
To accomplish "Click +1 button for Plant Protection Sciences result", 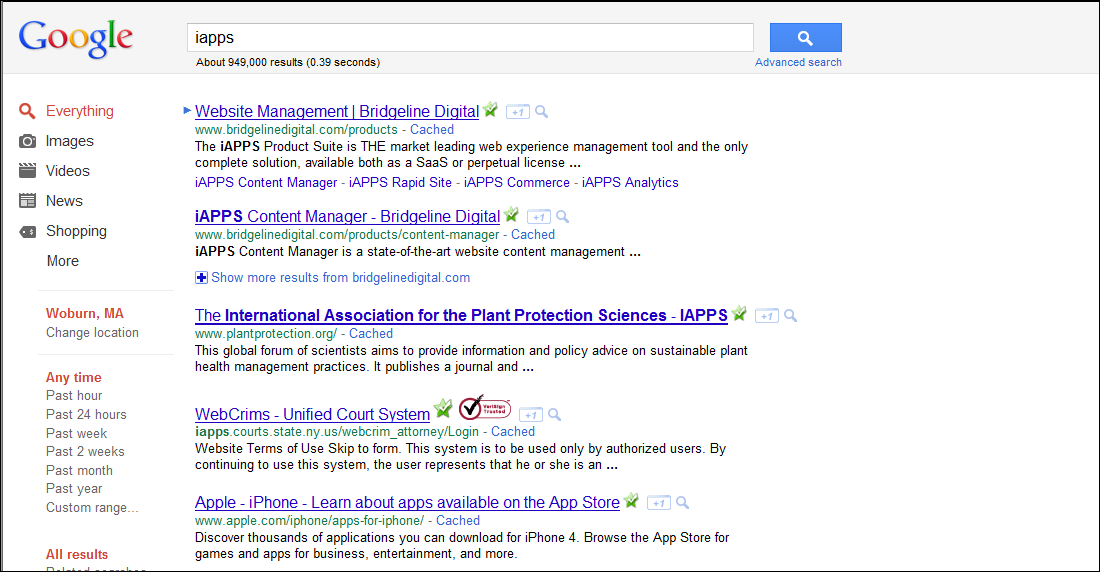I will point(767,317).
